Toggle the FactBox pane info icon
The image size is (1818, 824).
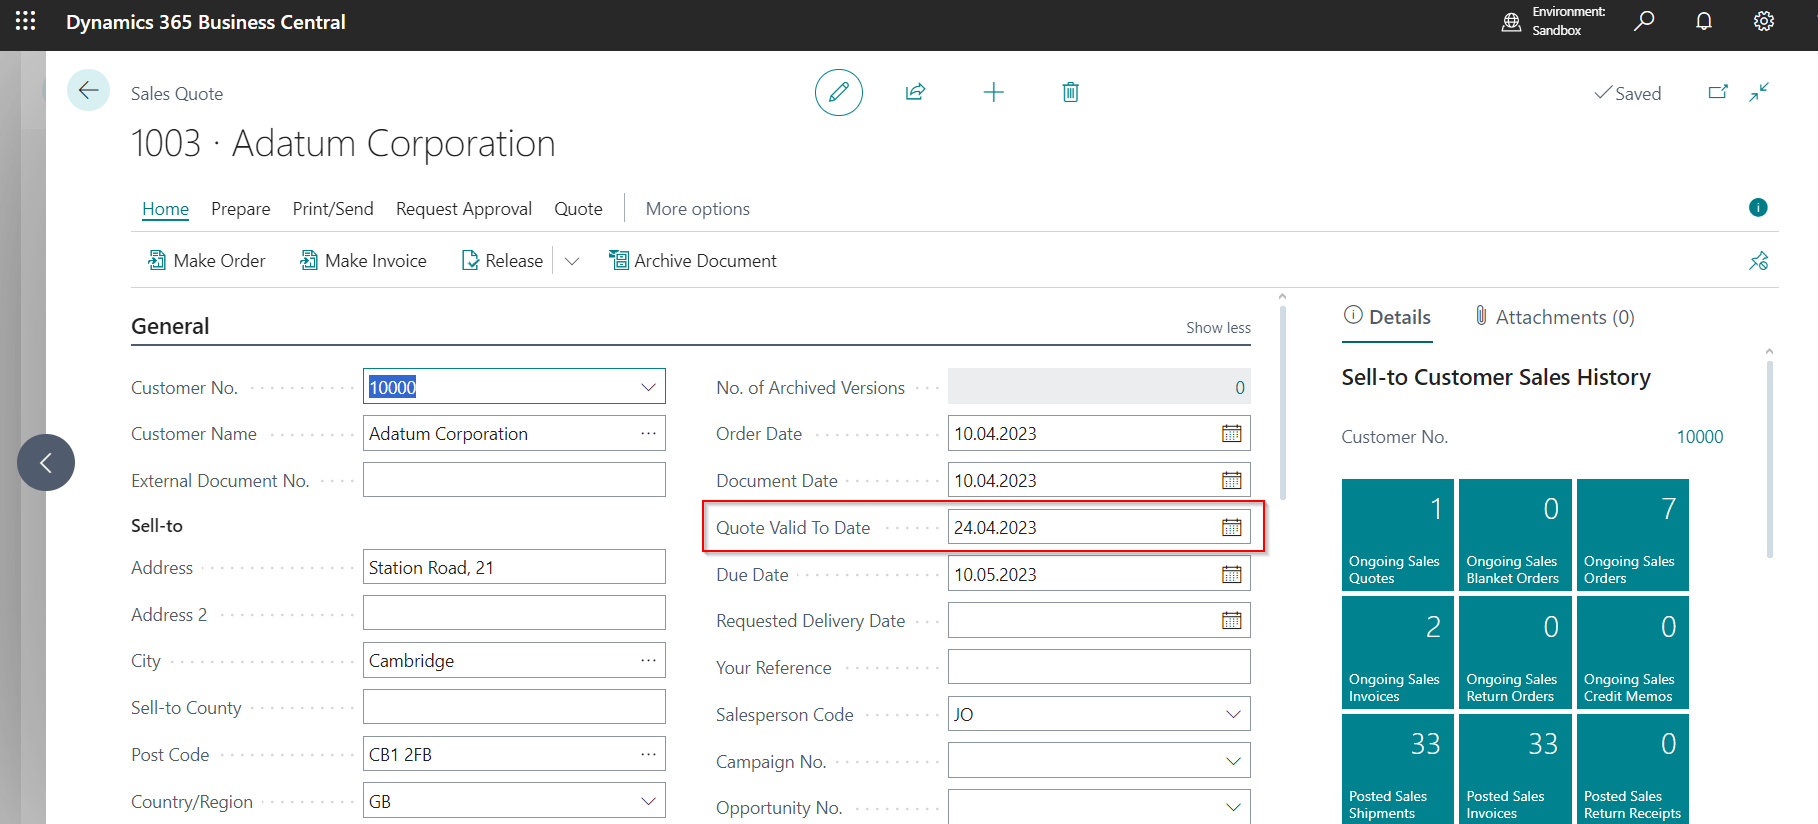[1758, 207]
